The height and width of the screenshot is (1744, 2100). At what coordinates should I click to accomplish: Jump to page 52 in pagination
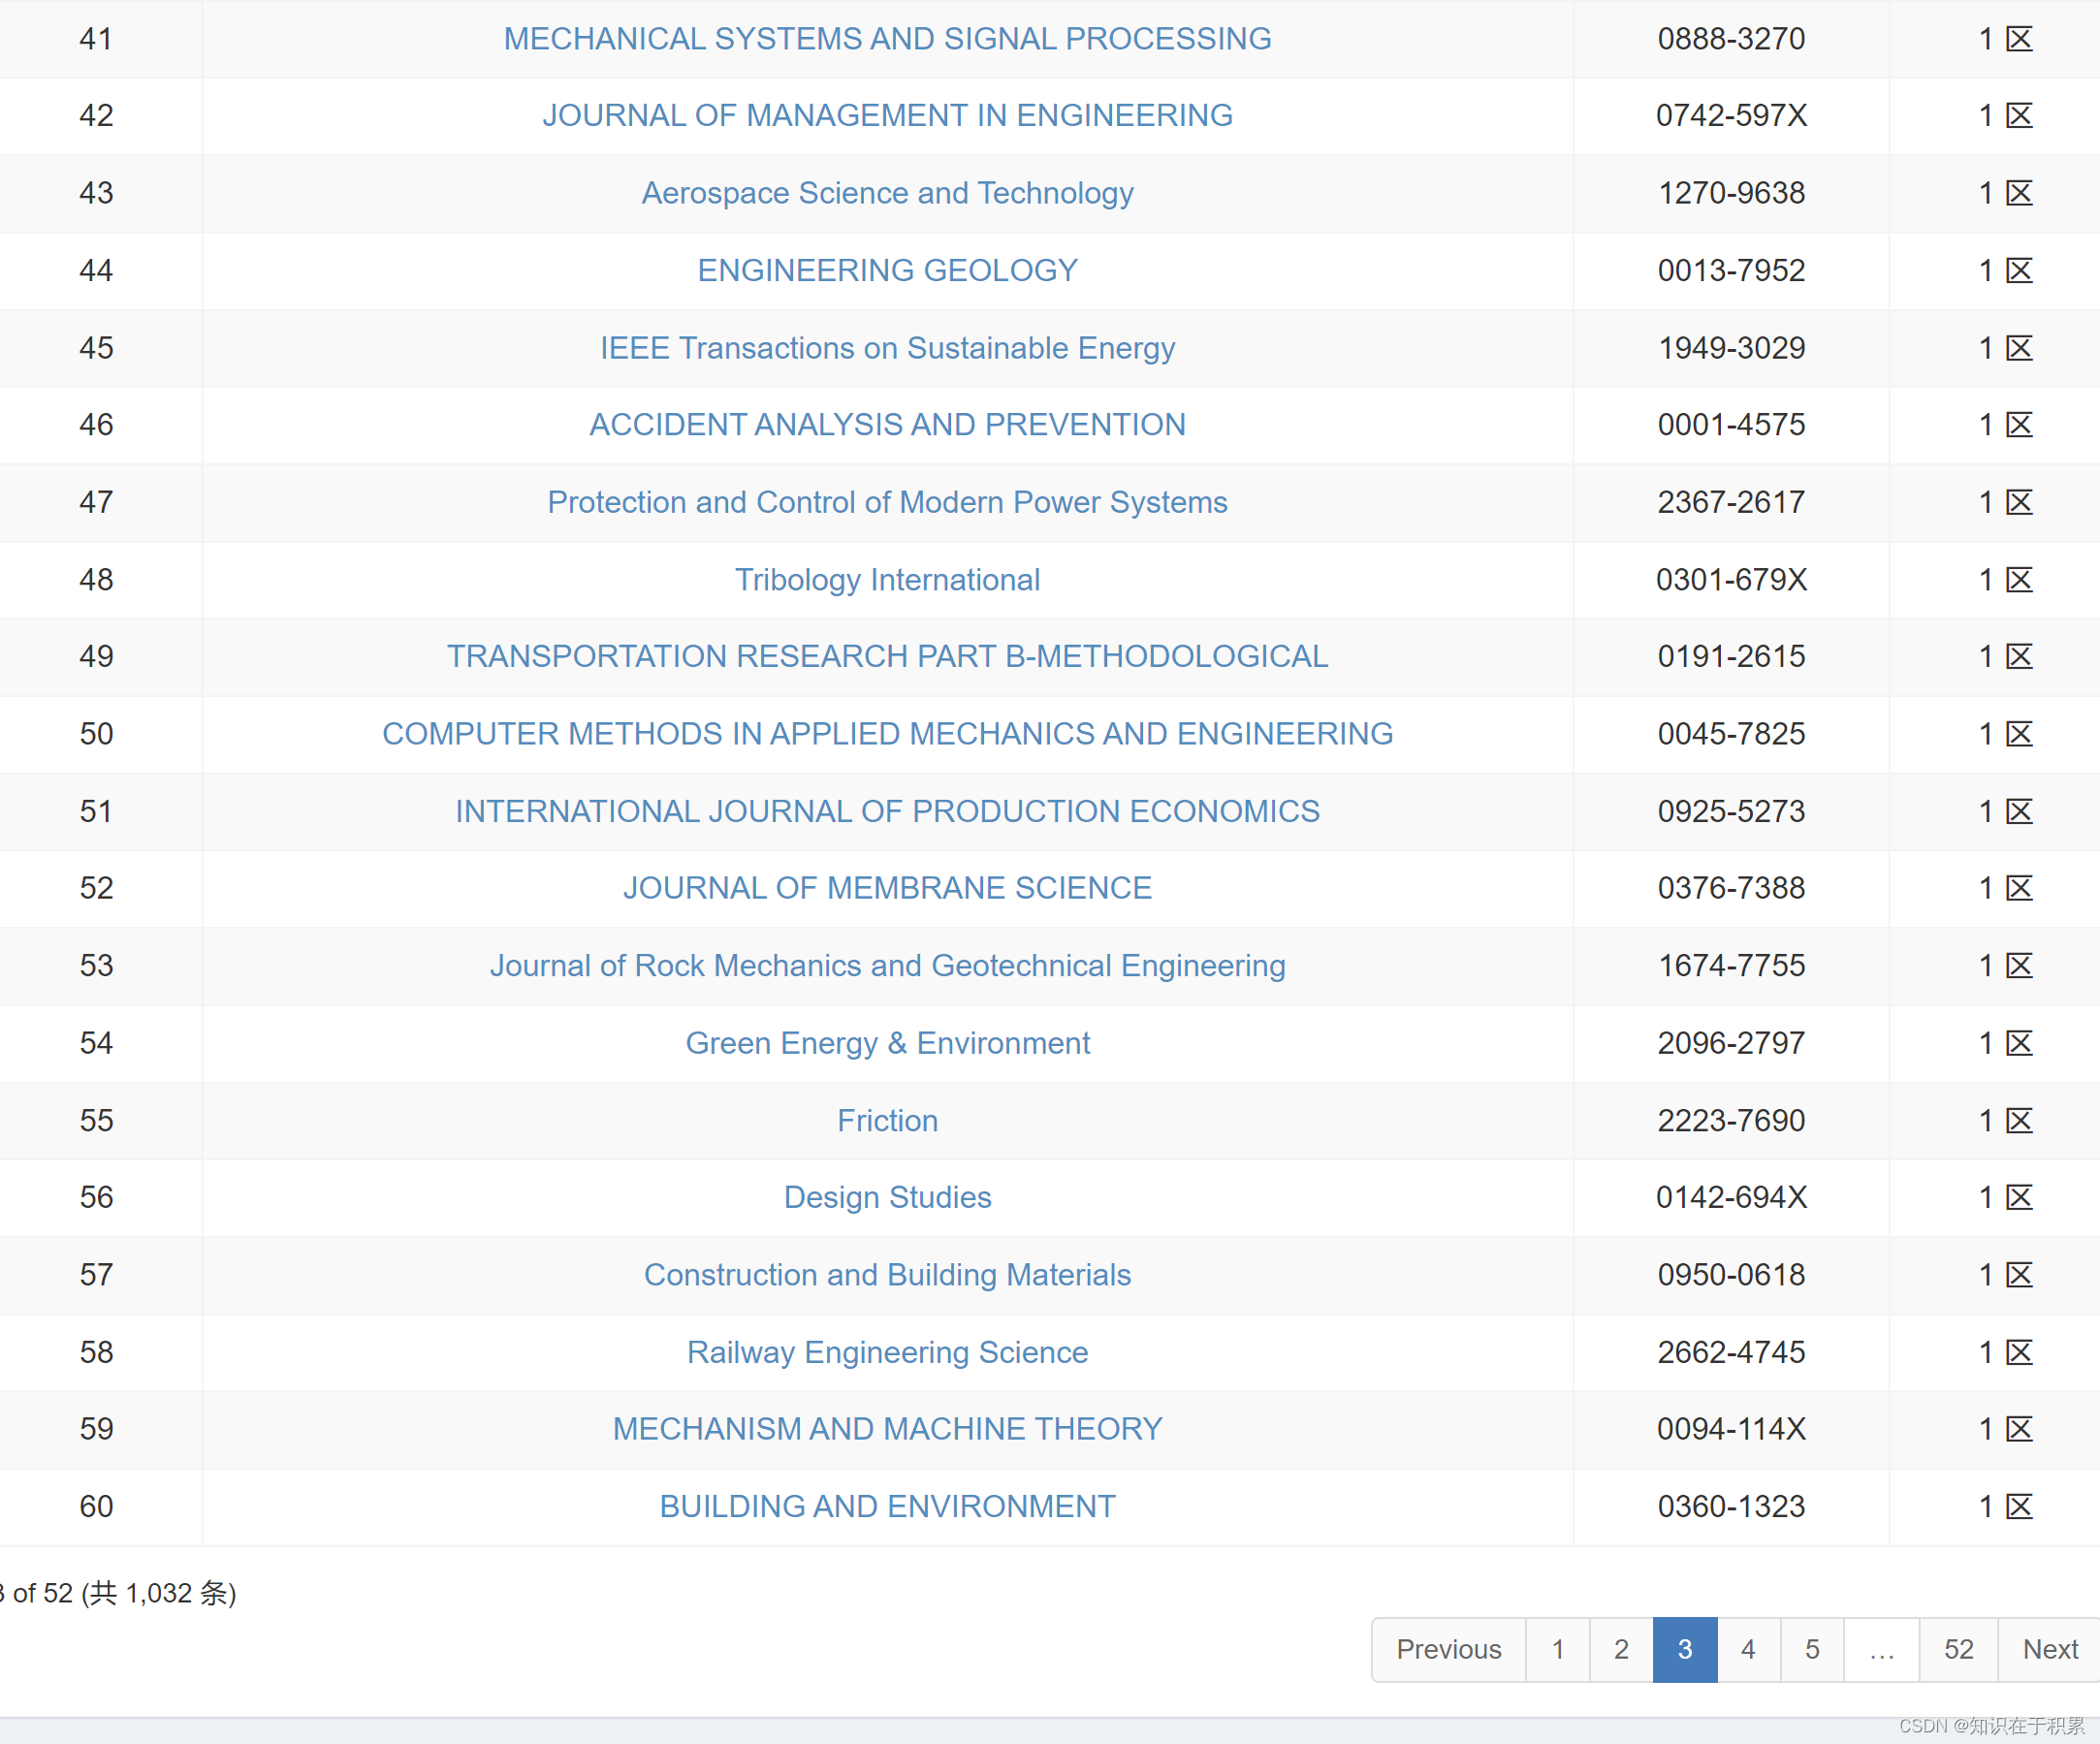1958,1649
